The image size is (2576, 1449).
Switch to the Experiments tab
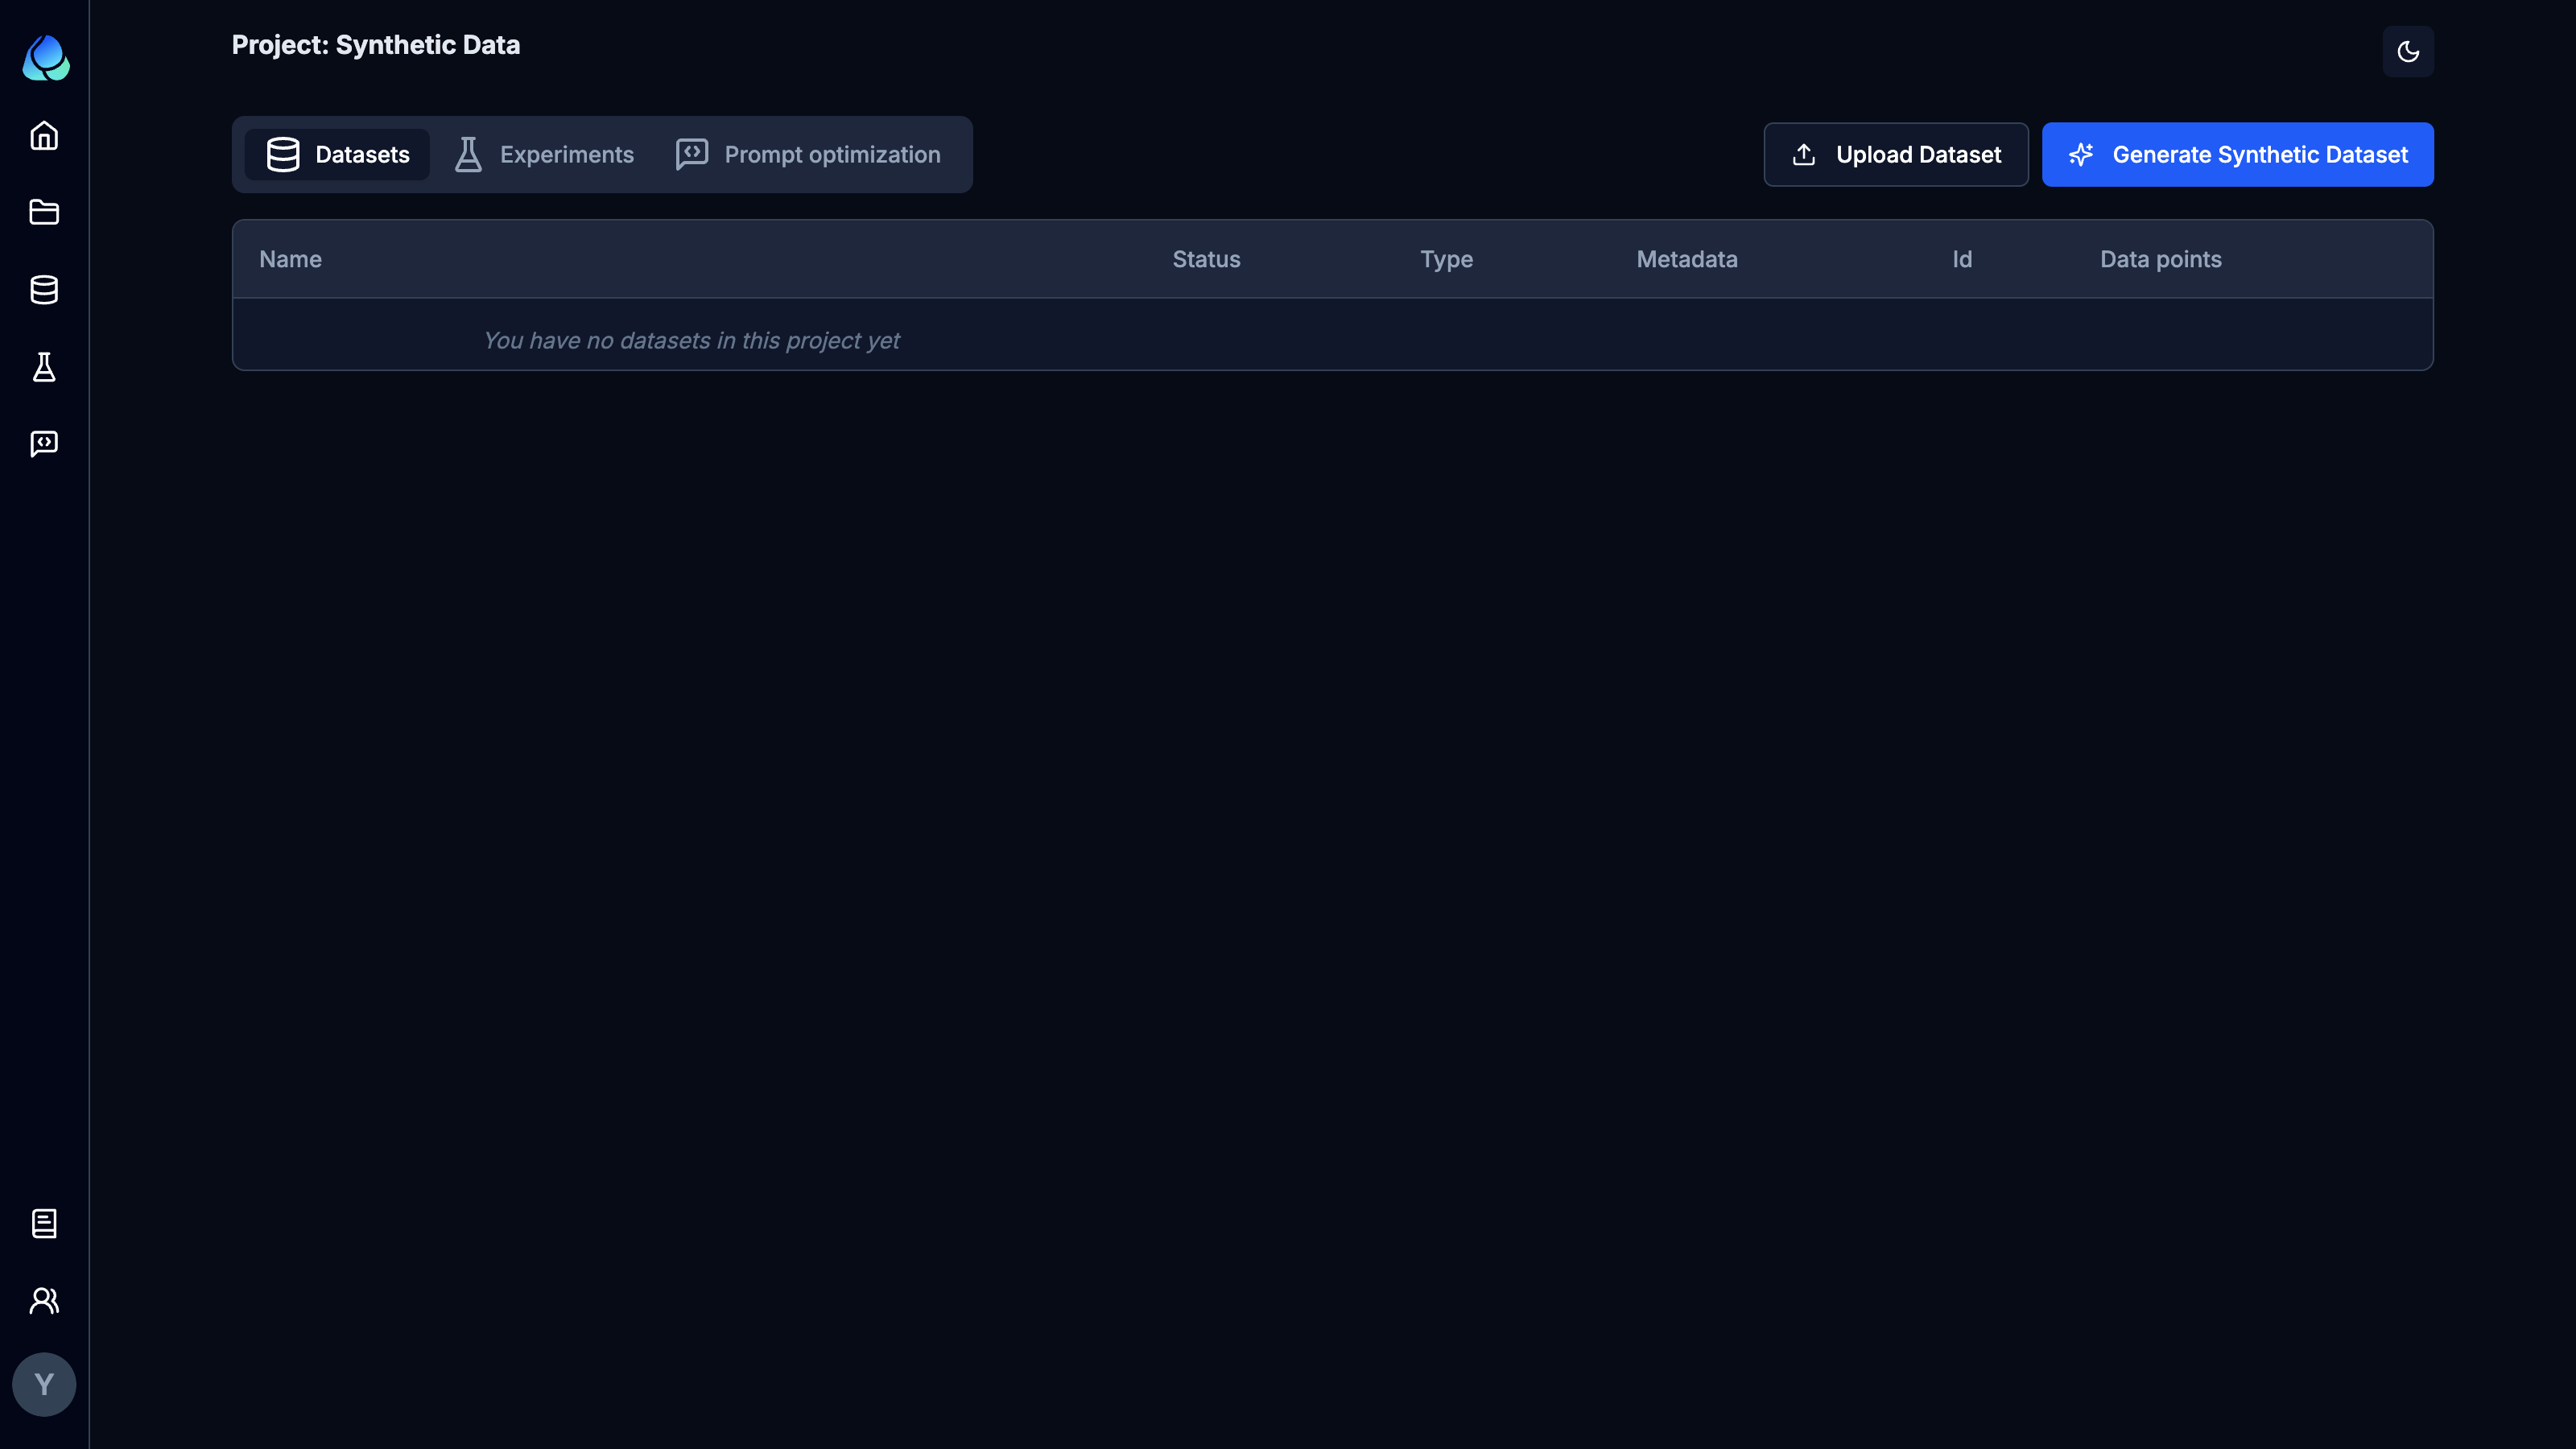click(543, 154)
